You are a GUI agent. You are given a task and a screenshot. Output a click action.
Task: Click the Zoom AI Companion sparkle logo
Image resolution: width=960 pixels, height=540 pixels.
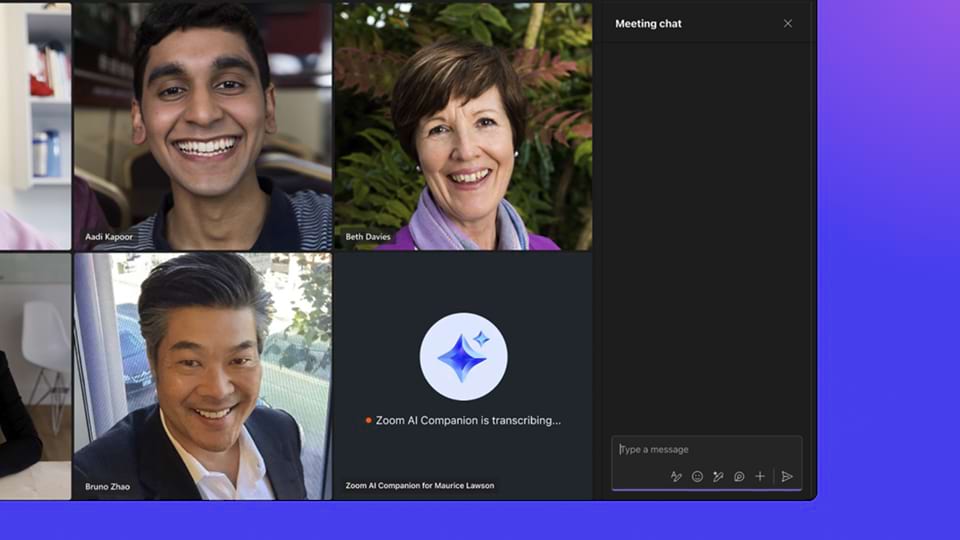pos(463,357)
